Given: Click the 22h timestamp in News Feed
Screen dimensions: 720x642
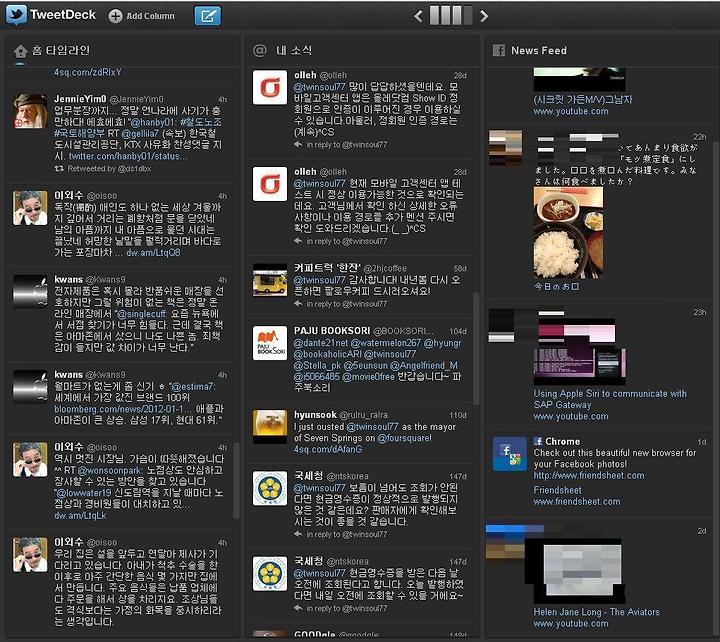Looking at the screenshot, I should click(x=700, y=137).
